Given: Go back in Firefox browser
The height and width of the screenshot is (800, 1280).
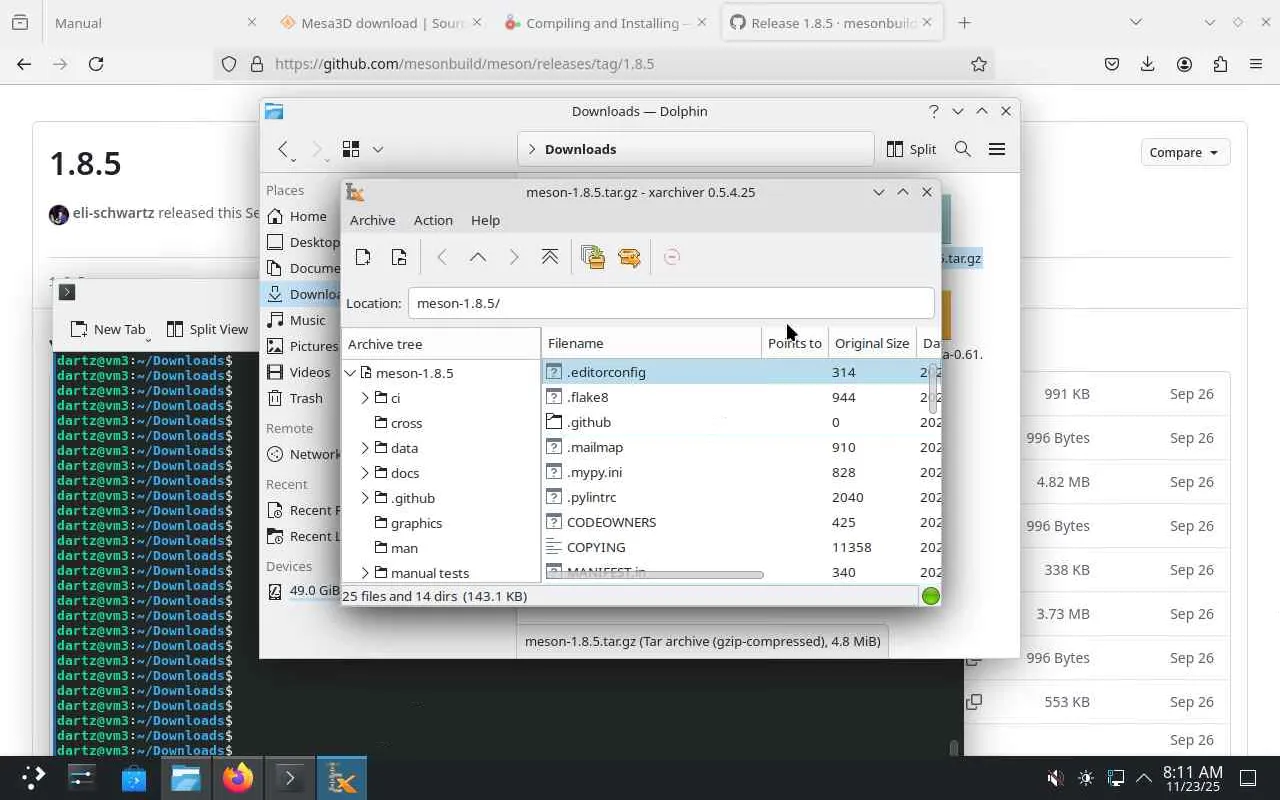Looking at the screenshot, I should click(x=24, y=64).
